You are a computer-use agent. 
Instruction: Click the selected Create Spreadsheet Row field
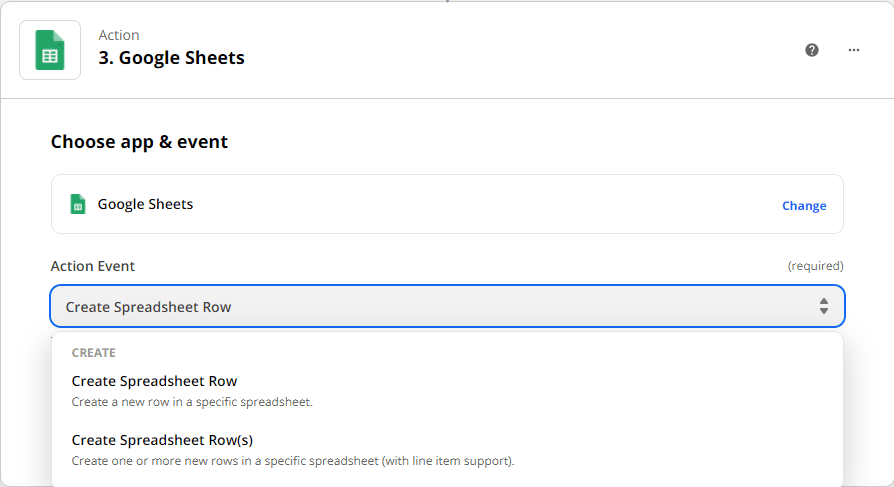(400, 307)
